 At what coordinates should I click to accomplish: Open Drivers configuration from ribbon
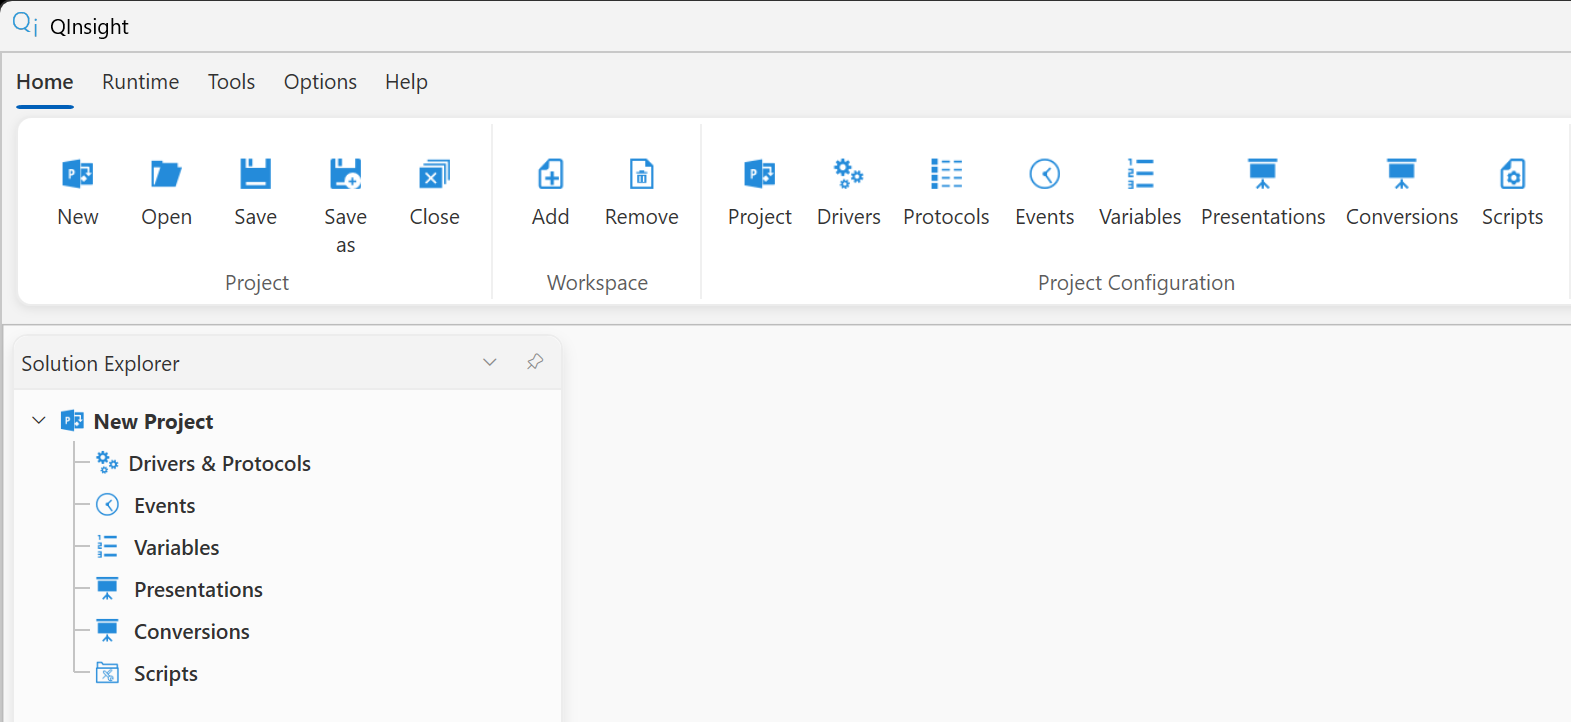[x=849, y=175]
